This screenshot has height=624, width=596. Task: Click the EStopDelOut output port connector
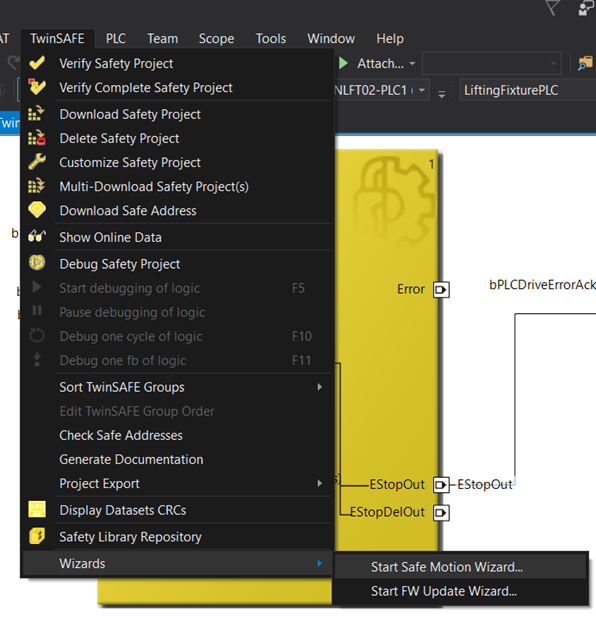(441, 513)
